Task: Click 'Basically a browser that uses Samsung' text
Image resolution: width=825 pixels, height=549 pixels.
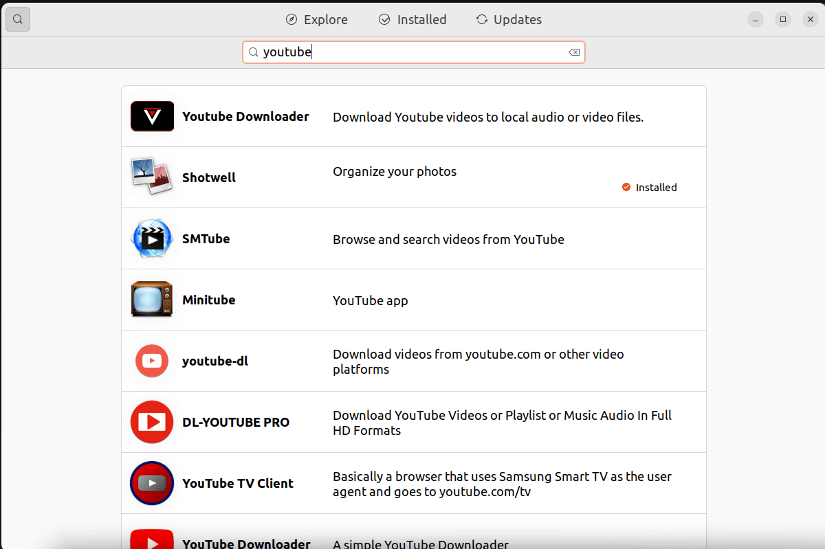Action: click(x=502, y=484)
